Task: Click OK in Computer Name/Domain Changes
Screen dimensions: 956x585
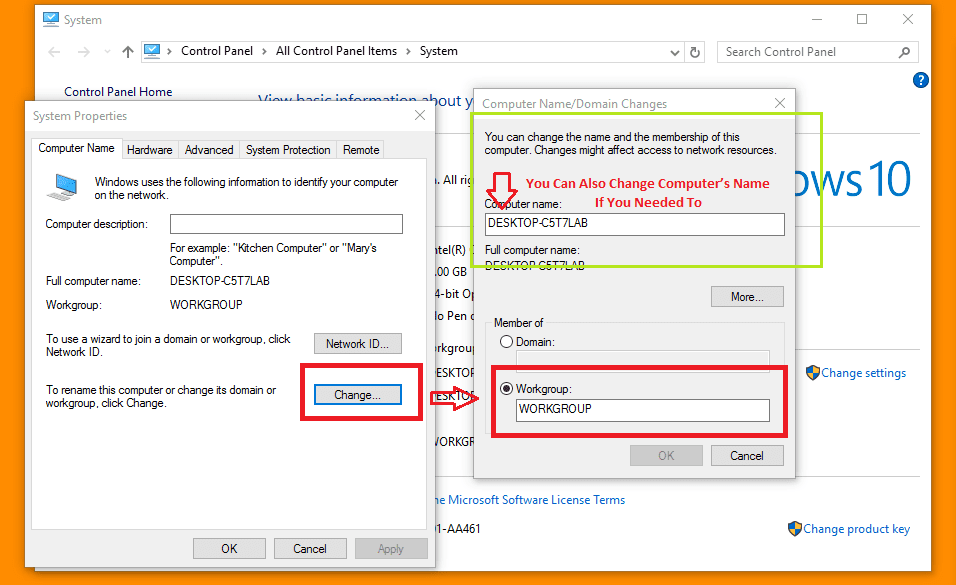Action: 666,456
